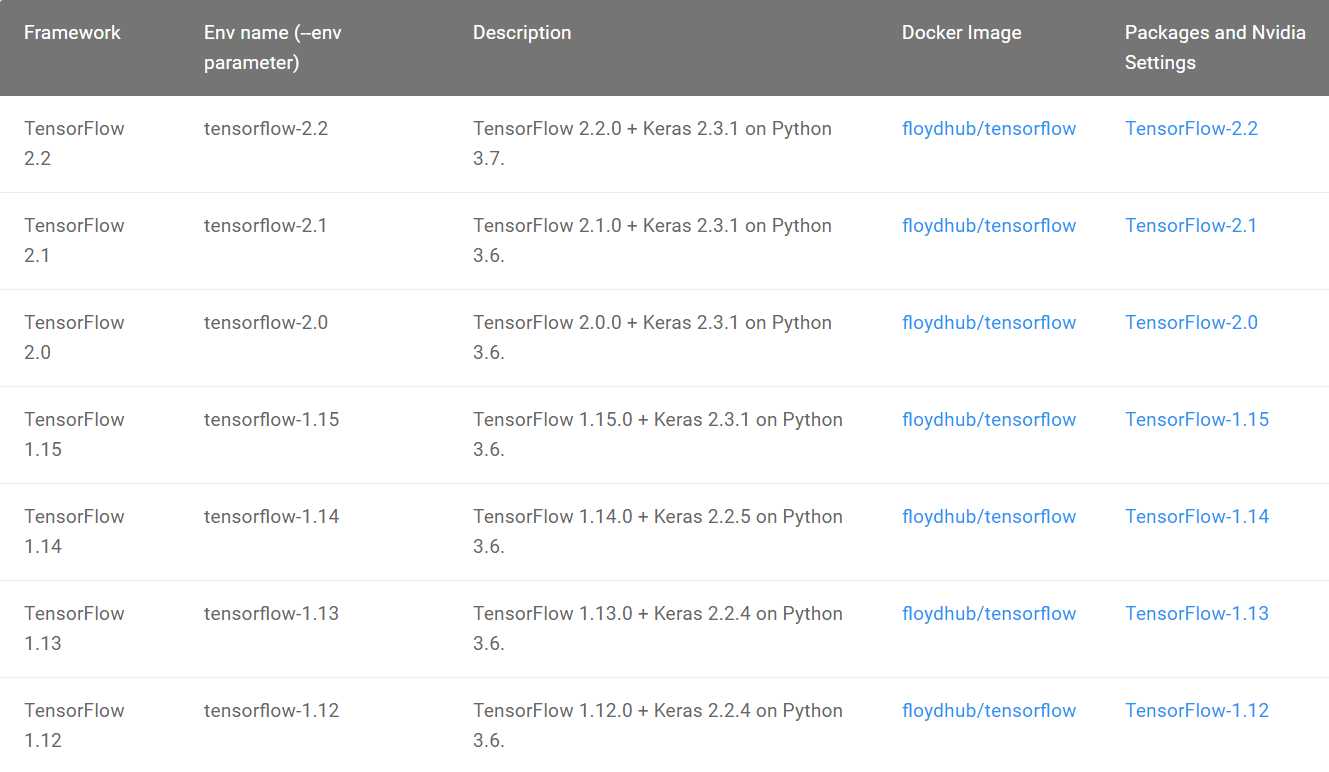
Task: Open floydhub/tensorflow link in TensorFlow 1.14 row
Action: click(989, 517)
